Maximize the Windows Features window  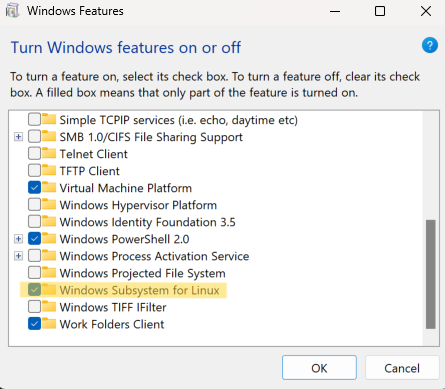click(380, 11)
